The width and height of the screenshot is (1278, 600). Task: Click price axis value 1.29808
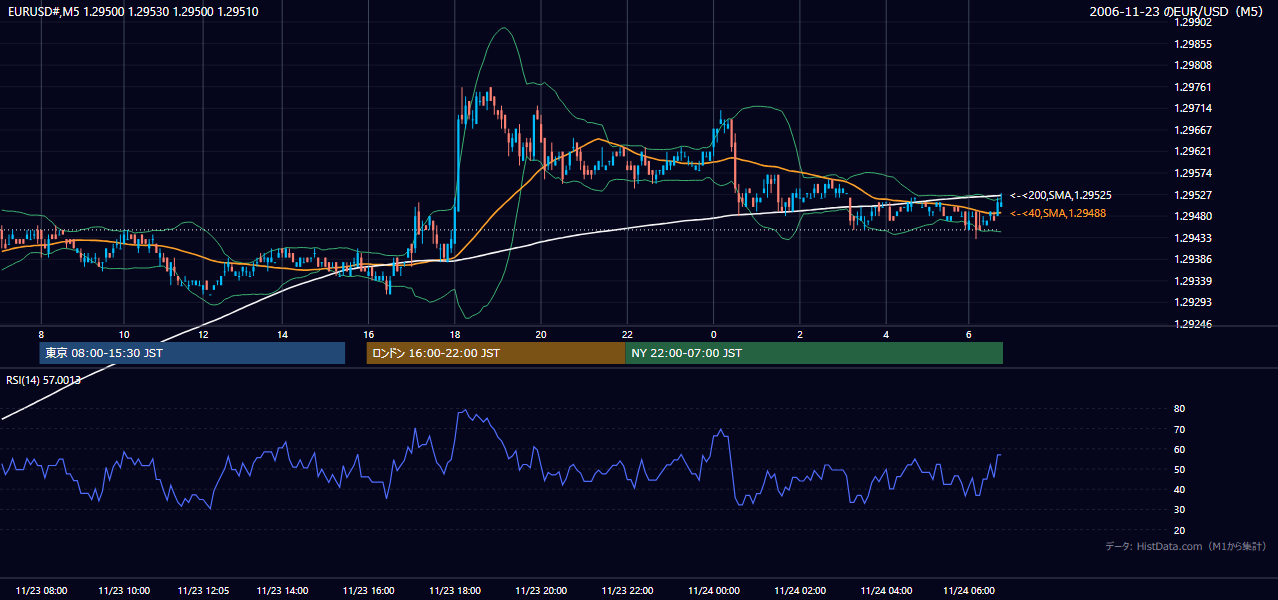pos(1193,66)
